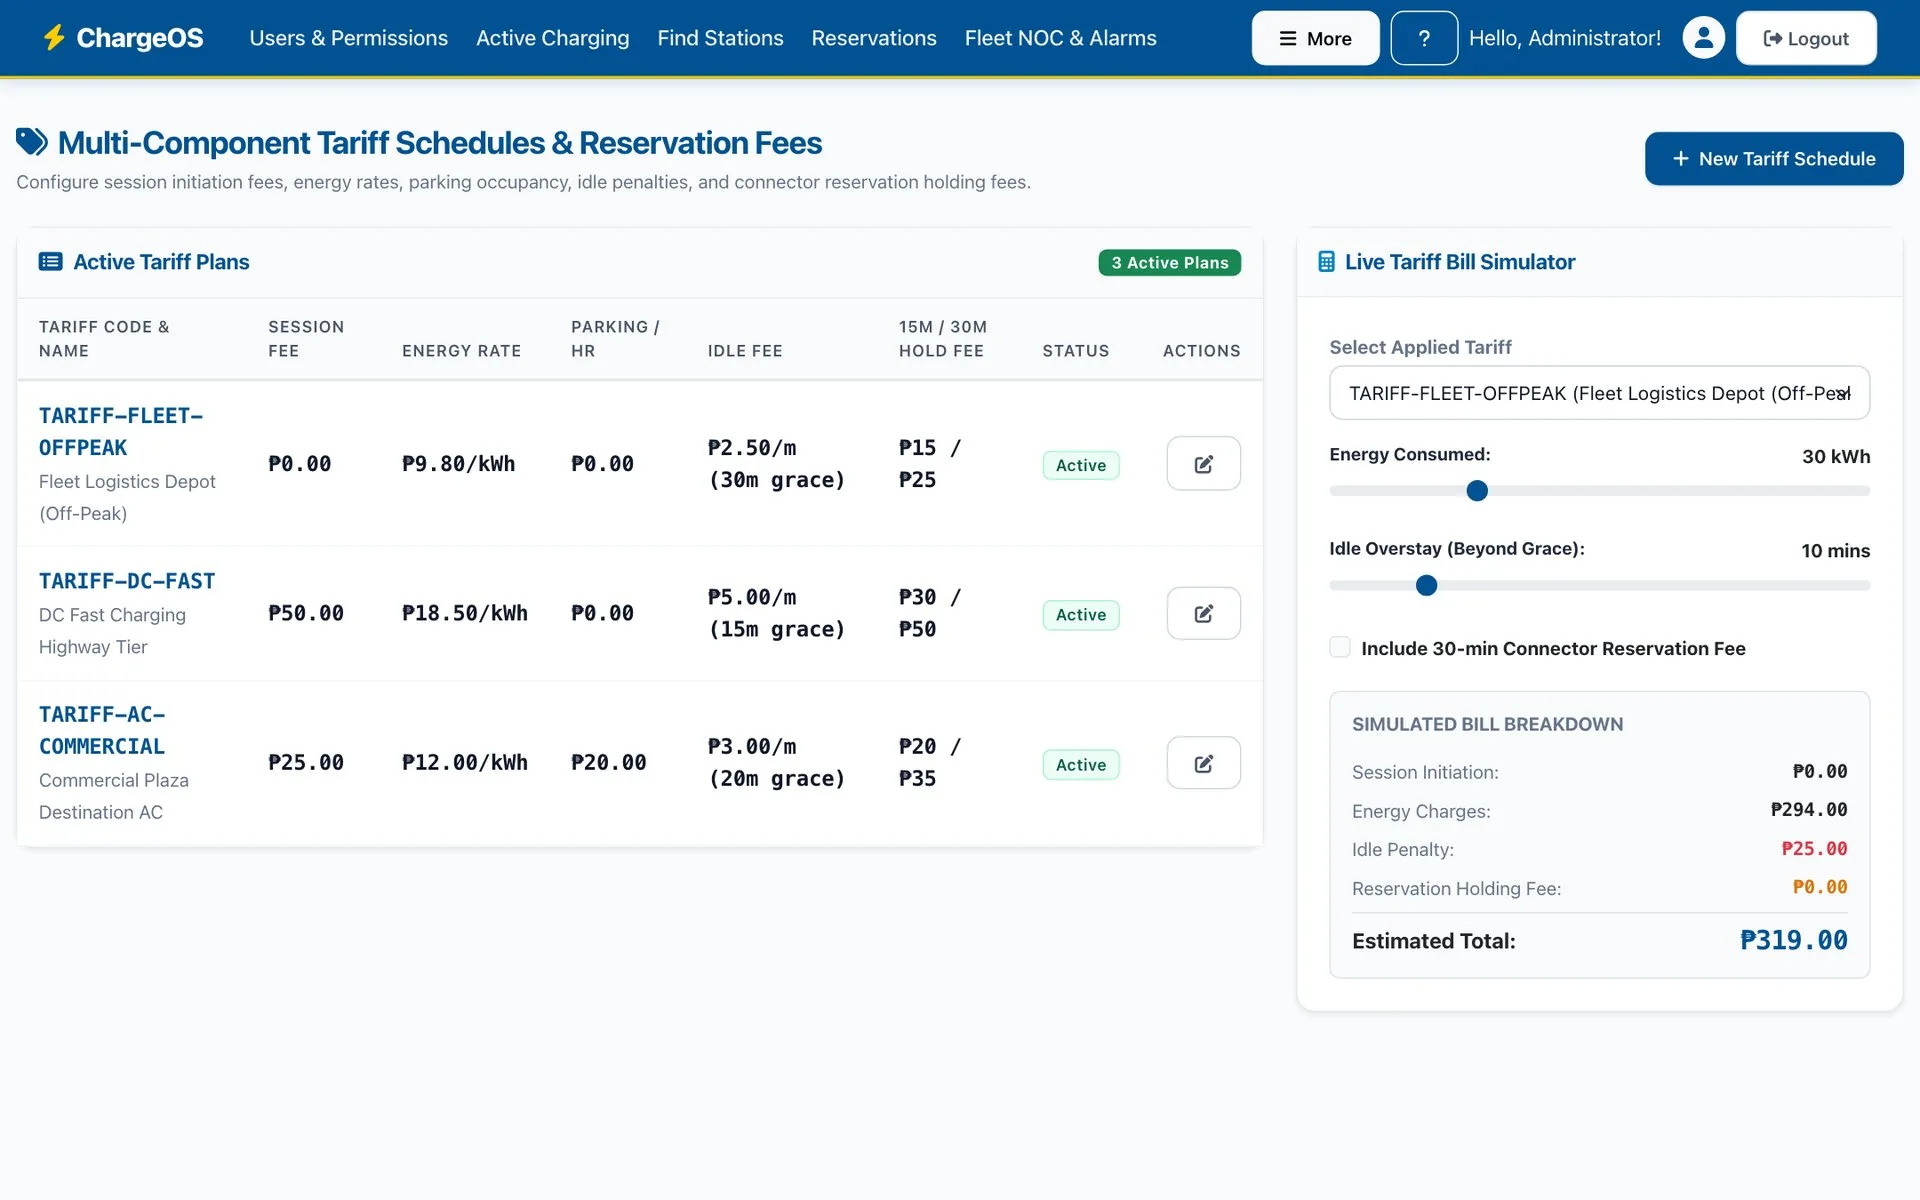This screenshot has width=1920, height=1200.
Task: Click the Idle Overstay slider handle
Action: (1427, 586)
